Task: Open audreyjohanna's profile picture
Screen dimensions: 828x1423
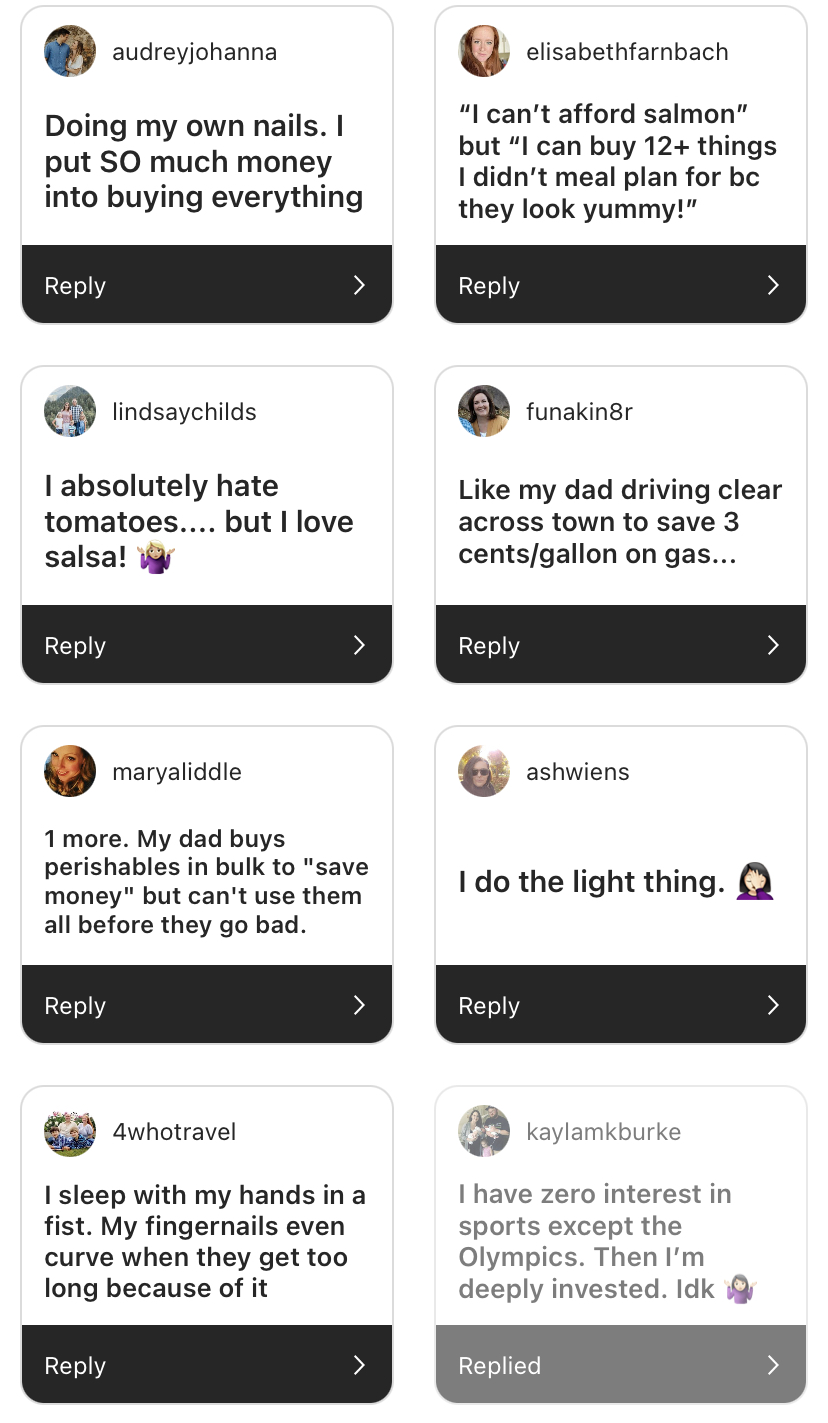Action: click(70, 52)
